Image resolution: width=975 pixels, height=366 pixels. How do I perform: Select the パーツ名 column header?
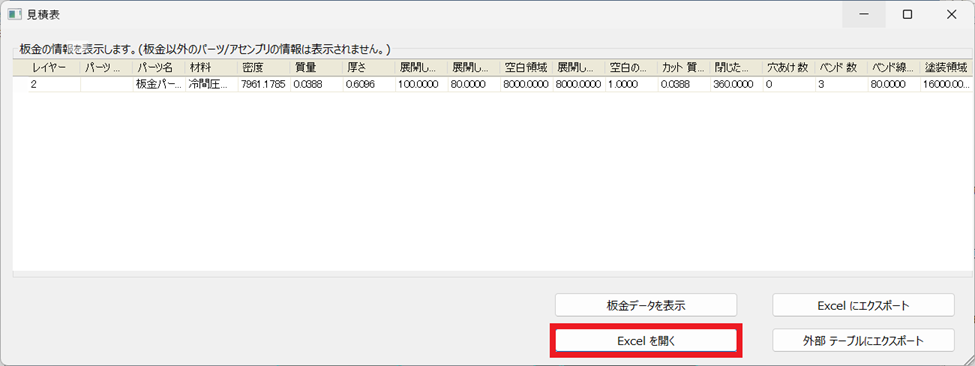[x=160, y=68]
